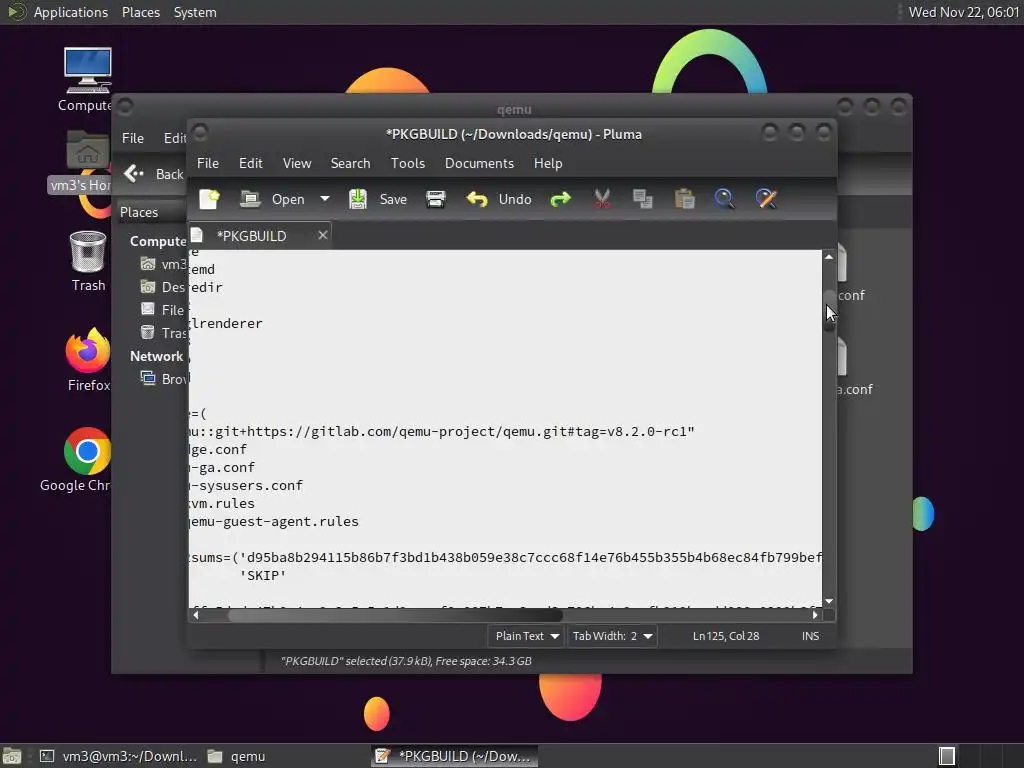Click the Ln 125, Col 28 indicator
This screenshot has height=768, width=1024.
tap(726, 636)
